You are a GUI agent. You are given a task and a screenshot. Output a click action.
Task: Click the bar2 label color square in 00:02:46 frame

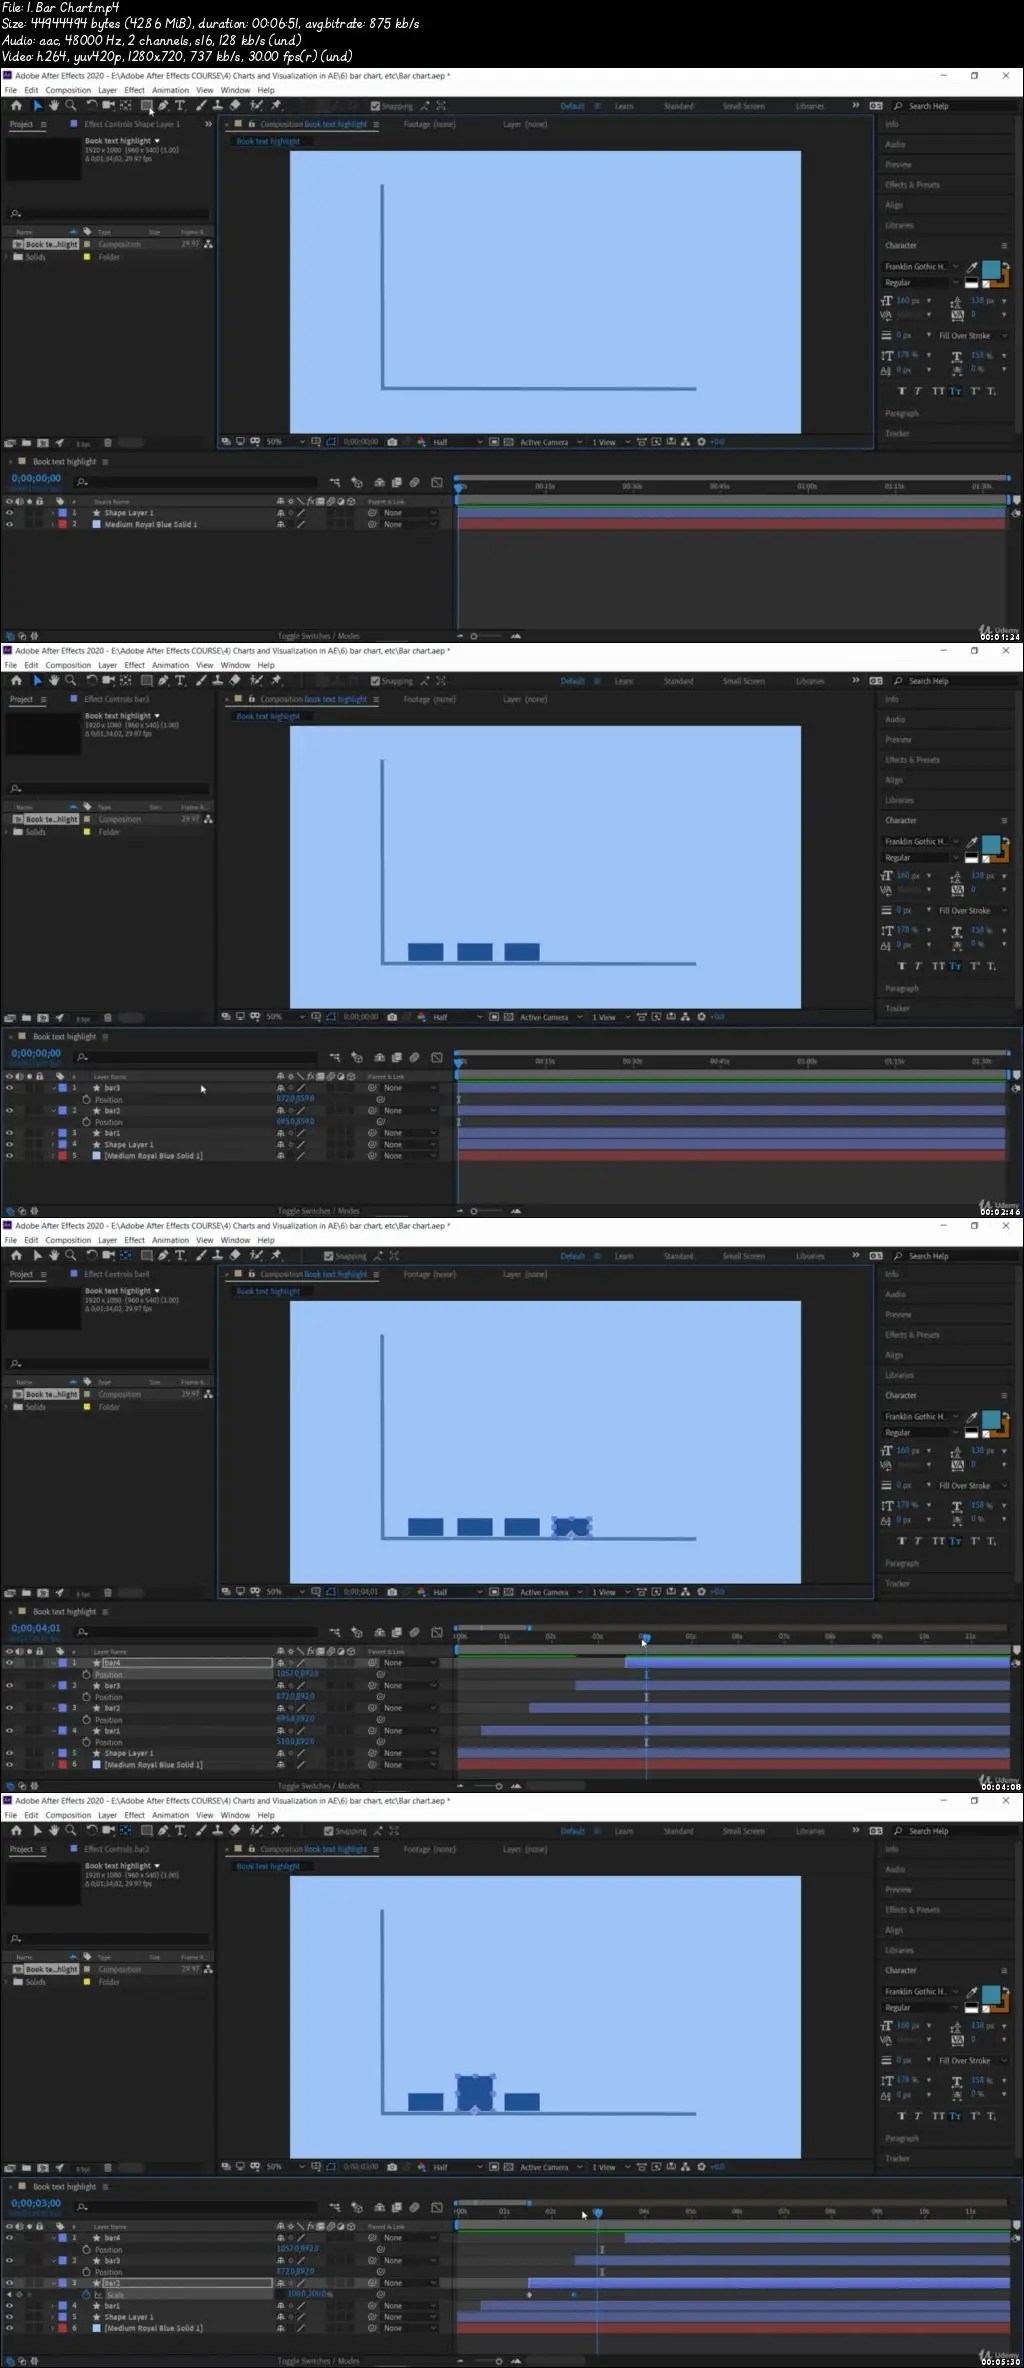click(61, 1111)
